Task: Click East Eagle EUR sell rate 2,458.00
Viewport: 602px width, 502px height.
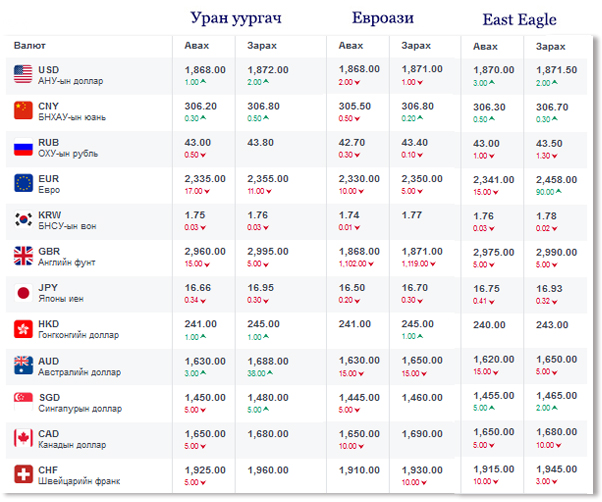Action: [557, 178]
